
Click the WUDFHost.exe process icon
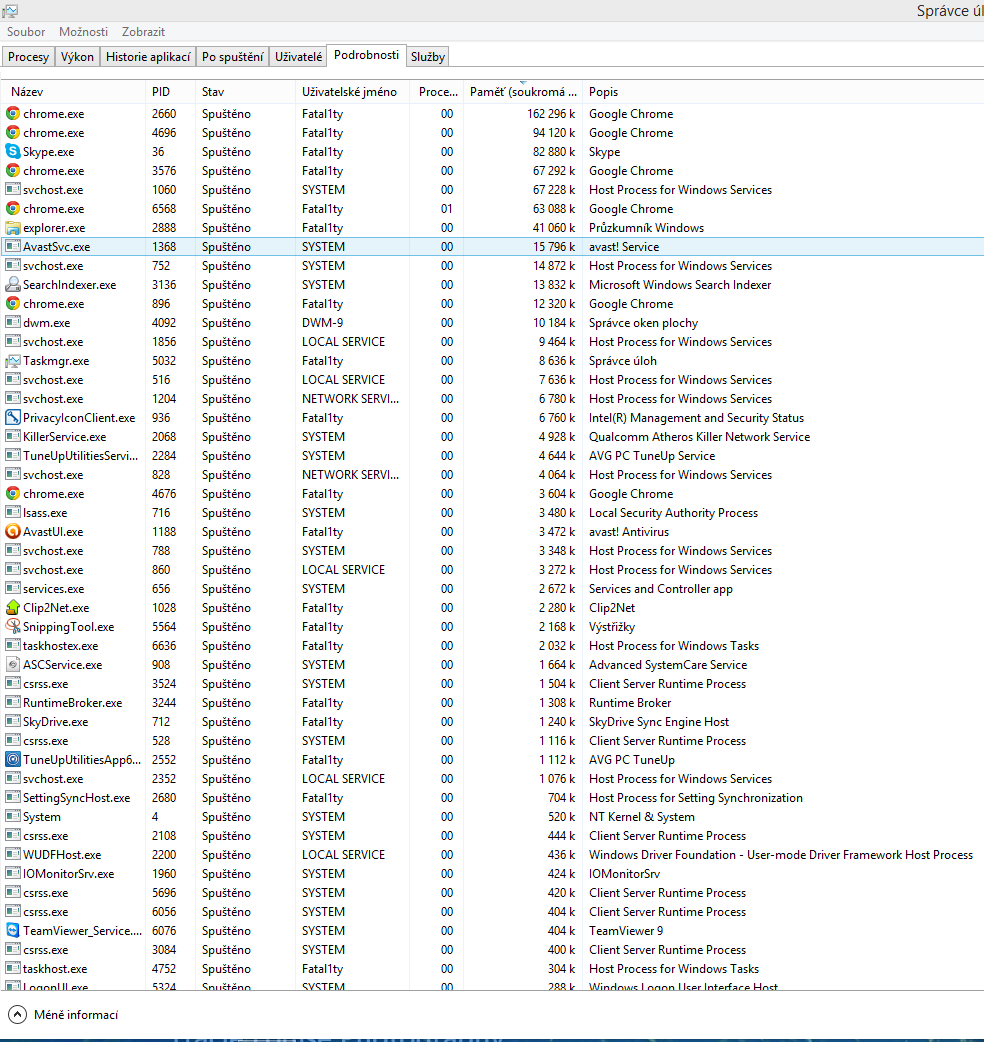[13, 855]
